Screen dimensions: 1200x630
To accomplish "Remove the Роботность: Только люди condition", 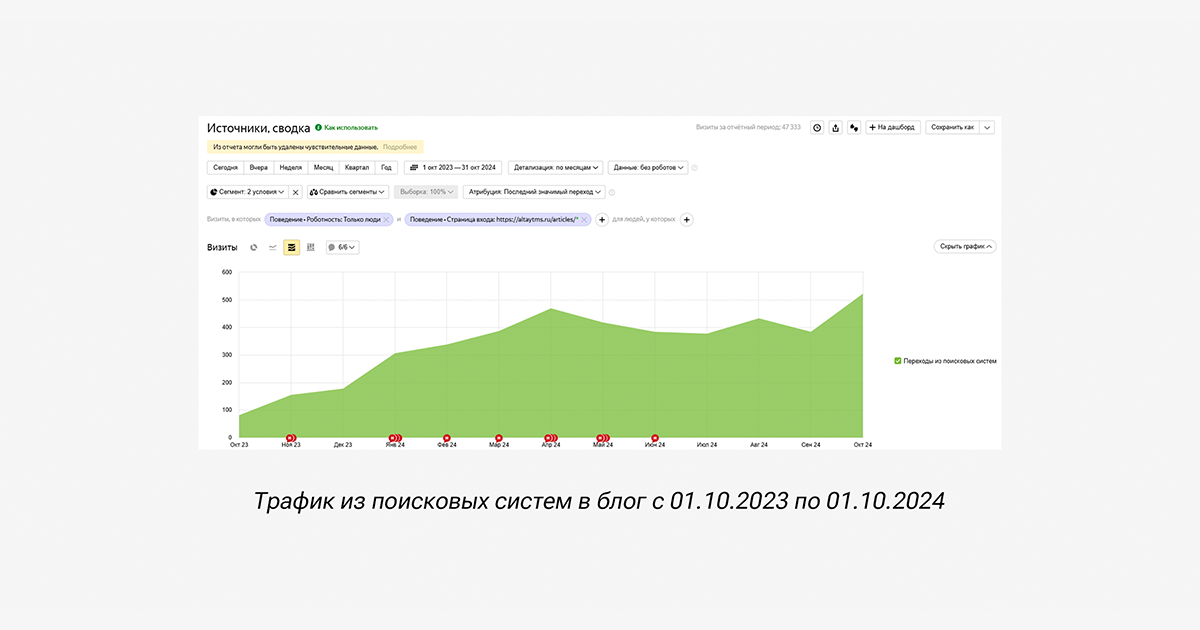I will pos(386,219).
